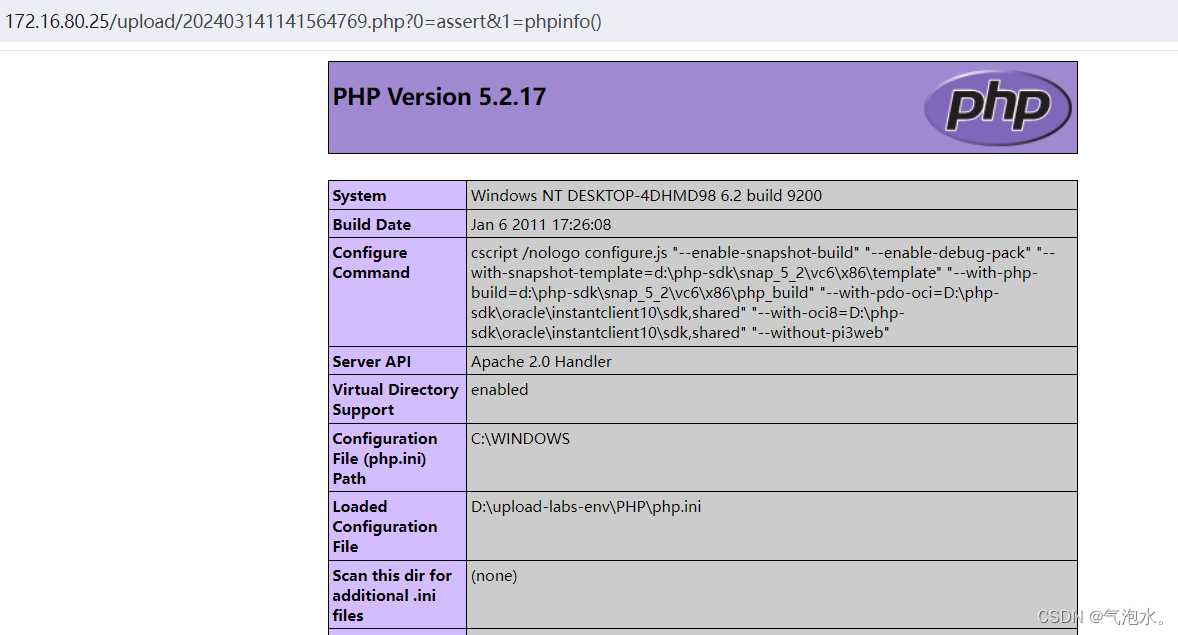This screenshot has width=1178, height=635.
Task: Select the cscript configure.js command text
Action: tap(763, 292)
